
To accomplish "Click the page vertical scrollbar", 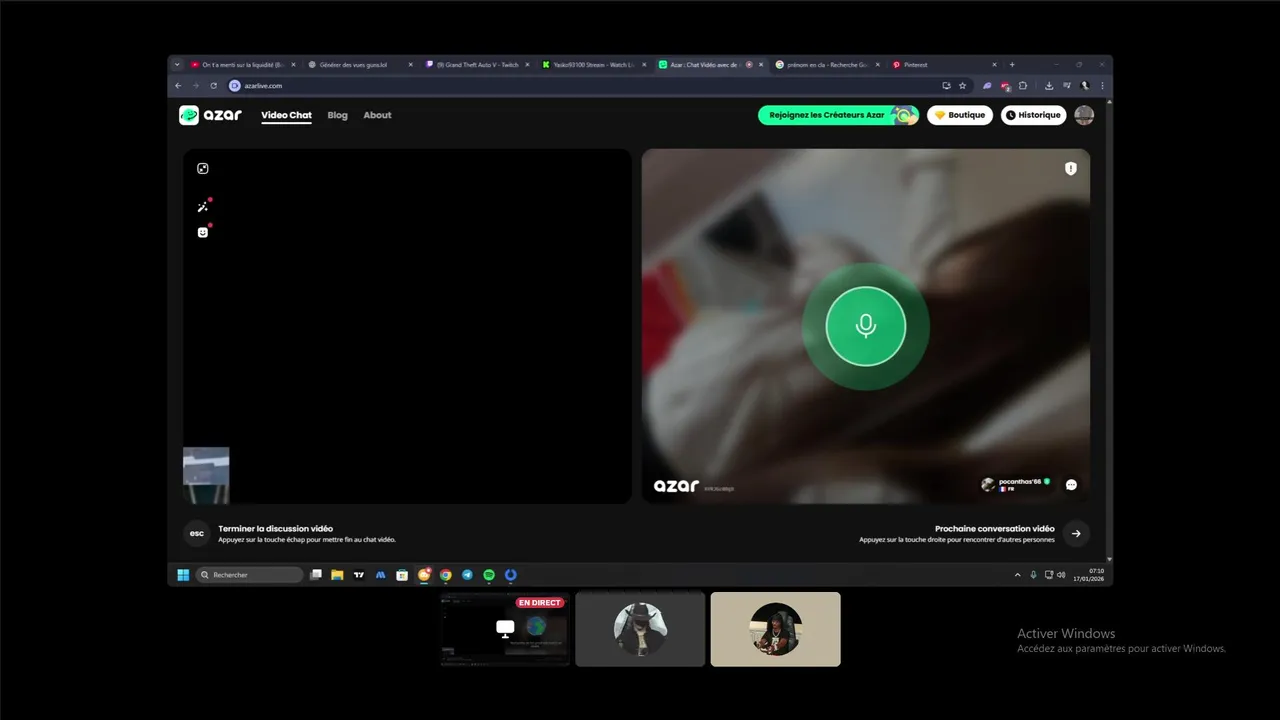I will (x=1108, y=330).
